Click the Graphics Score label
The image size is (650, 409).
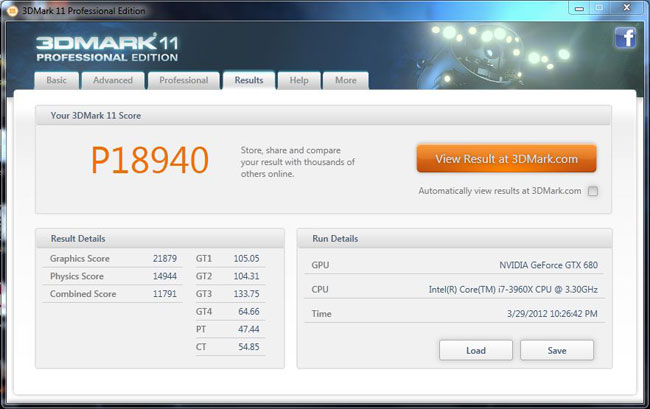(80, 259)
